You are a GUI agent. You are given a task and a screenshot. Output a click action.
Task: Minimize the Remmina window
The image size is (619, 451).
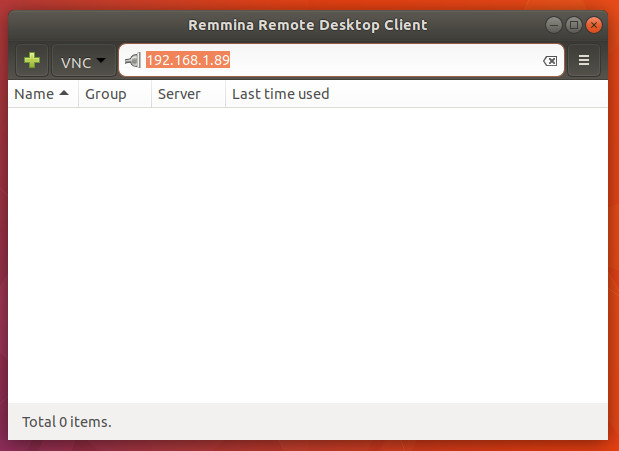click(554, 24)
